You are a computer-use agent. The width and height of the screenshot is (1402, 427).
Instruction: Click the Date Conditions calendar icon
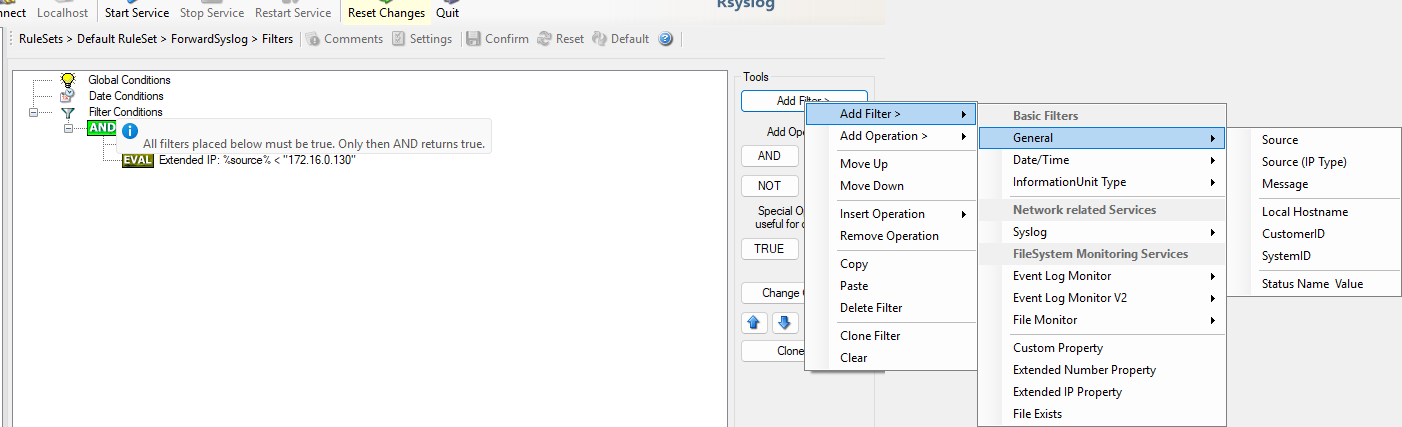(68, 96)
